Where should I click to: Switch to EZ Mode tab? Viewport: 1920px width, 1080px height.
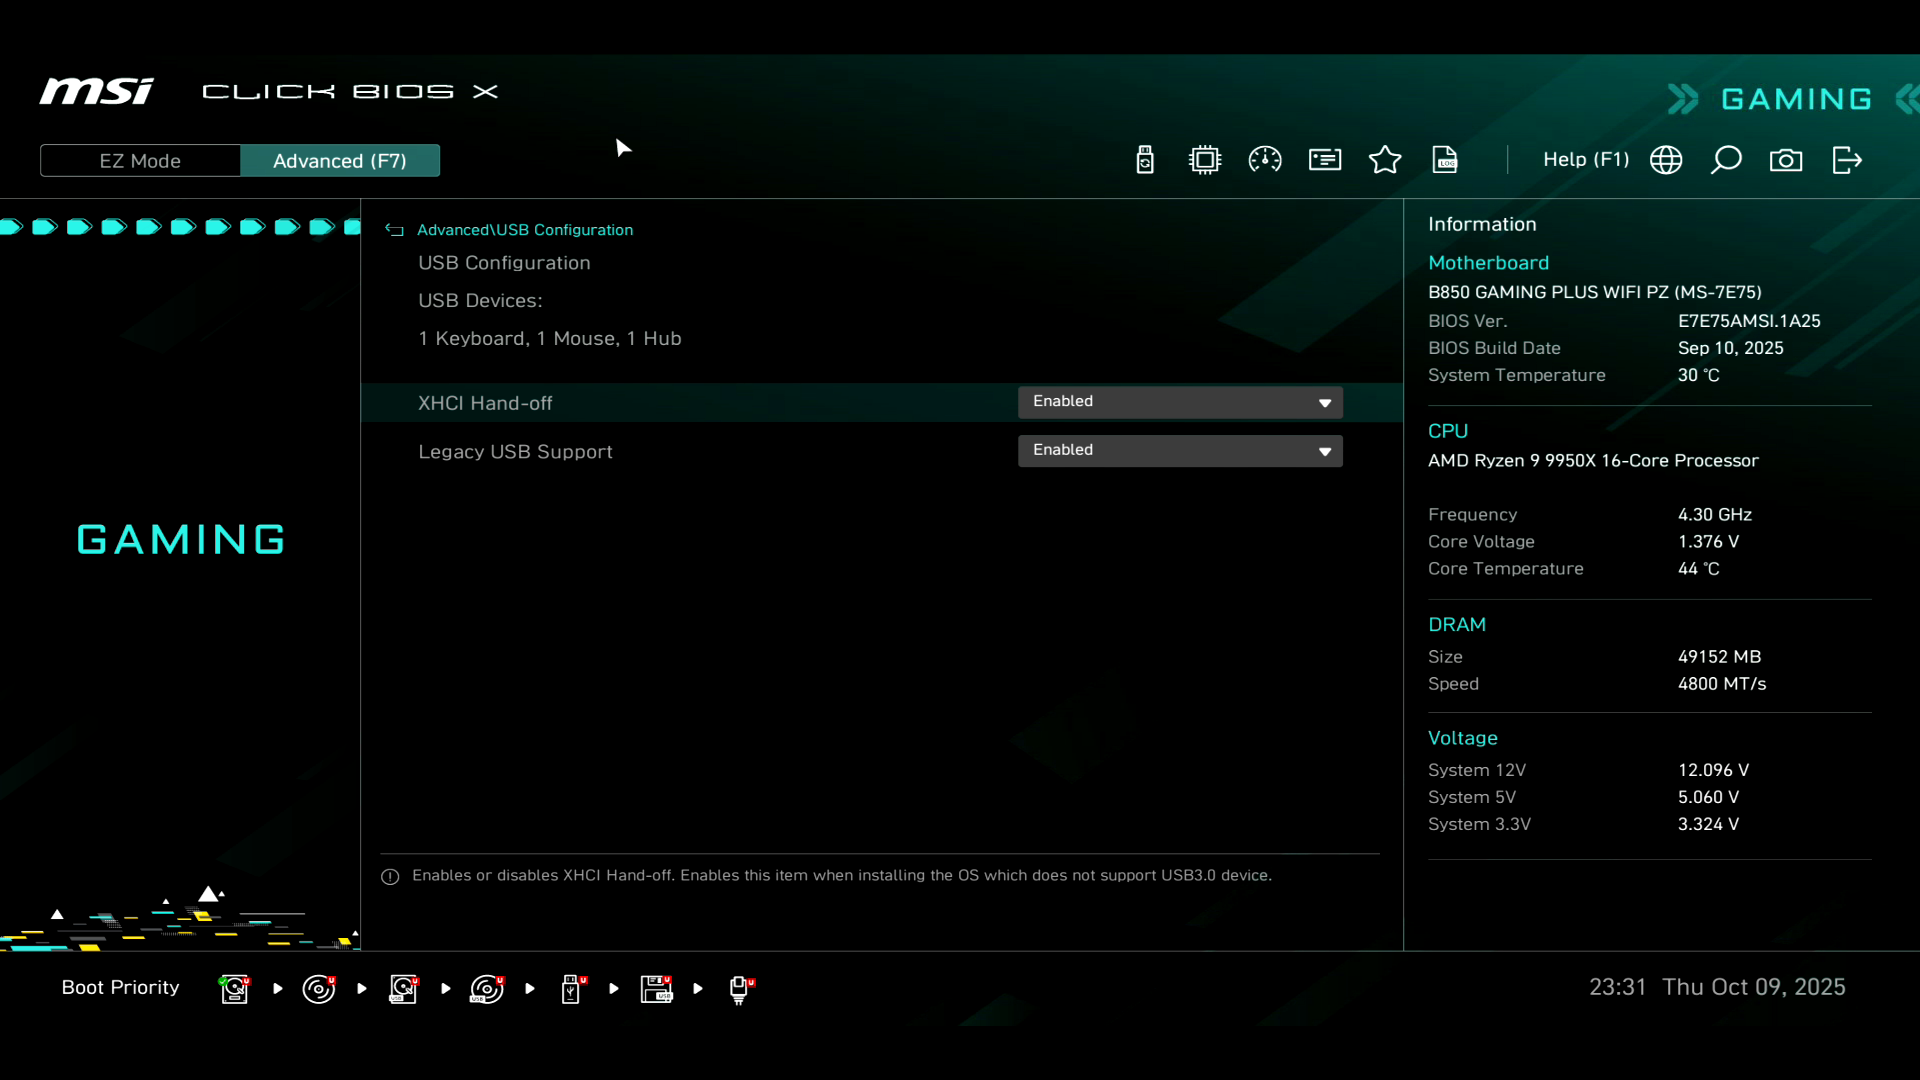[x=140, y=161]
